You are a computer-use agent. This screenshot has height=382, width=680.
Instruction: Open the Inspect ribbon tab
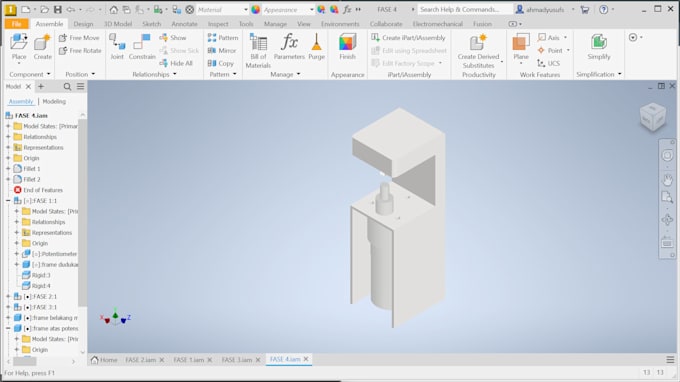[218, 24]
